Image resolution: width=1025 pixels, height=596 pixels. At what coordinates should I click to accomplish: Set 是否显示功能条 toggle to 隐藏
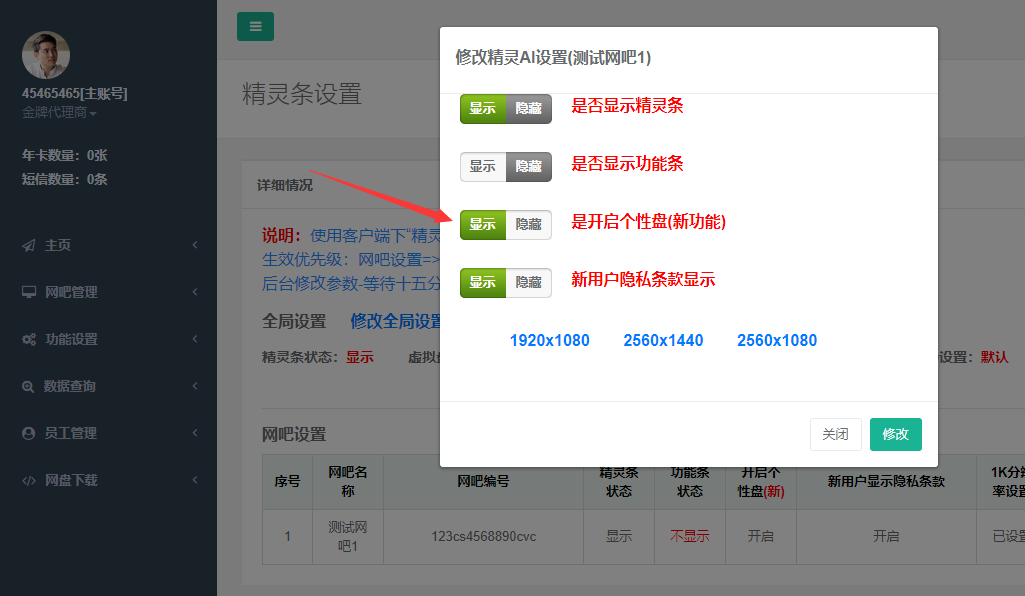tap(529, 167)
